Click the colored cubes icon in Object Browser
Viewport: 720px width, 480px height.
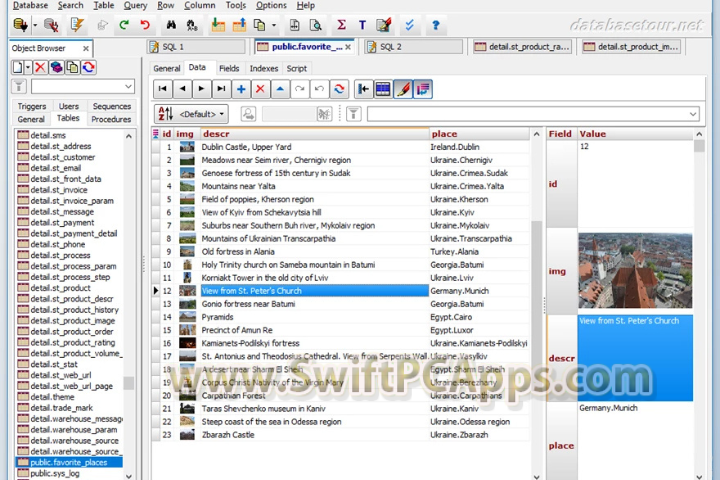click(56, 68)
